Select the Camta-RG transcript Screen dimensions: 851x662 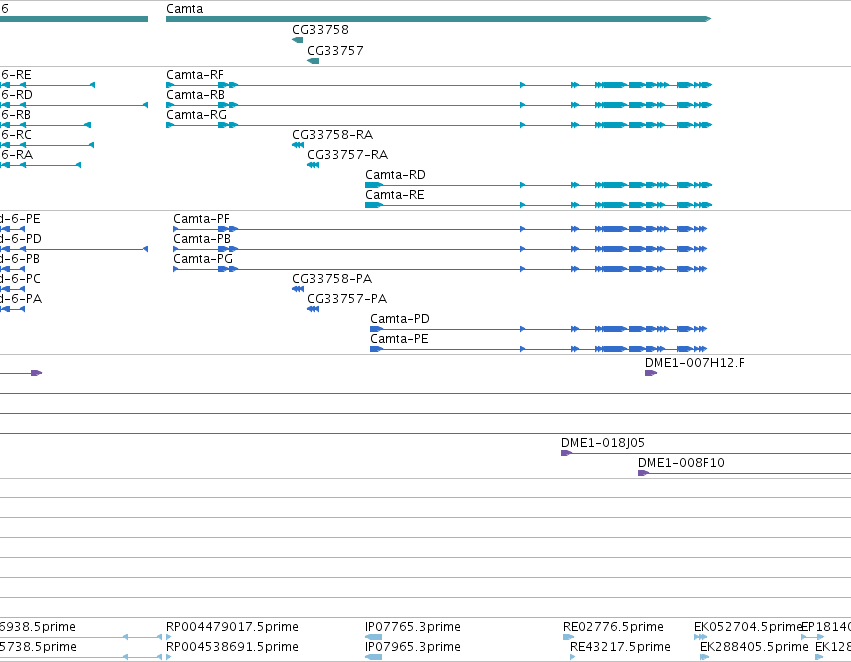pos(439,125)
